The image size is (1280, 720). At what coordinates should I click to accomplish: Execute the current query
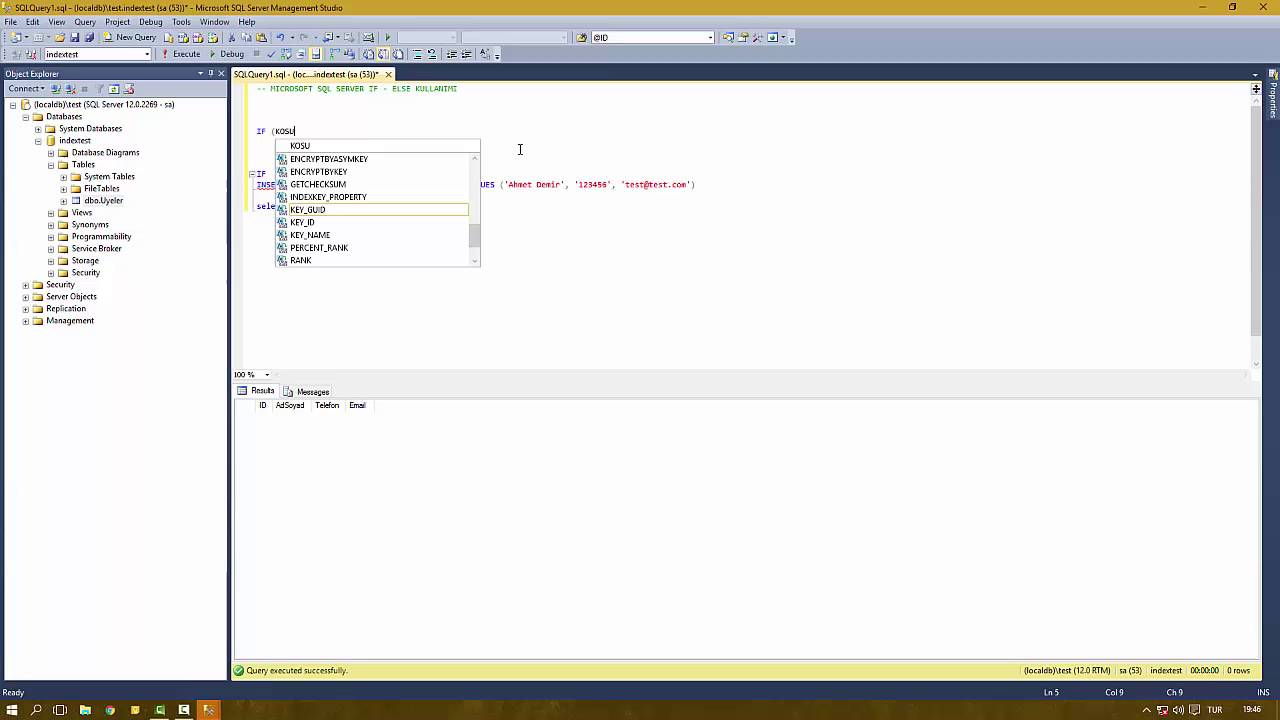(182, 54)
